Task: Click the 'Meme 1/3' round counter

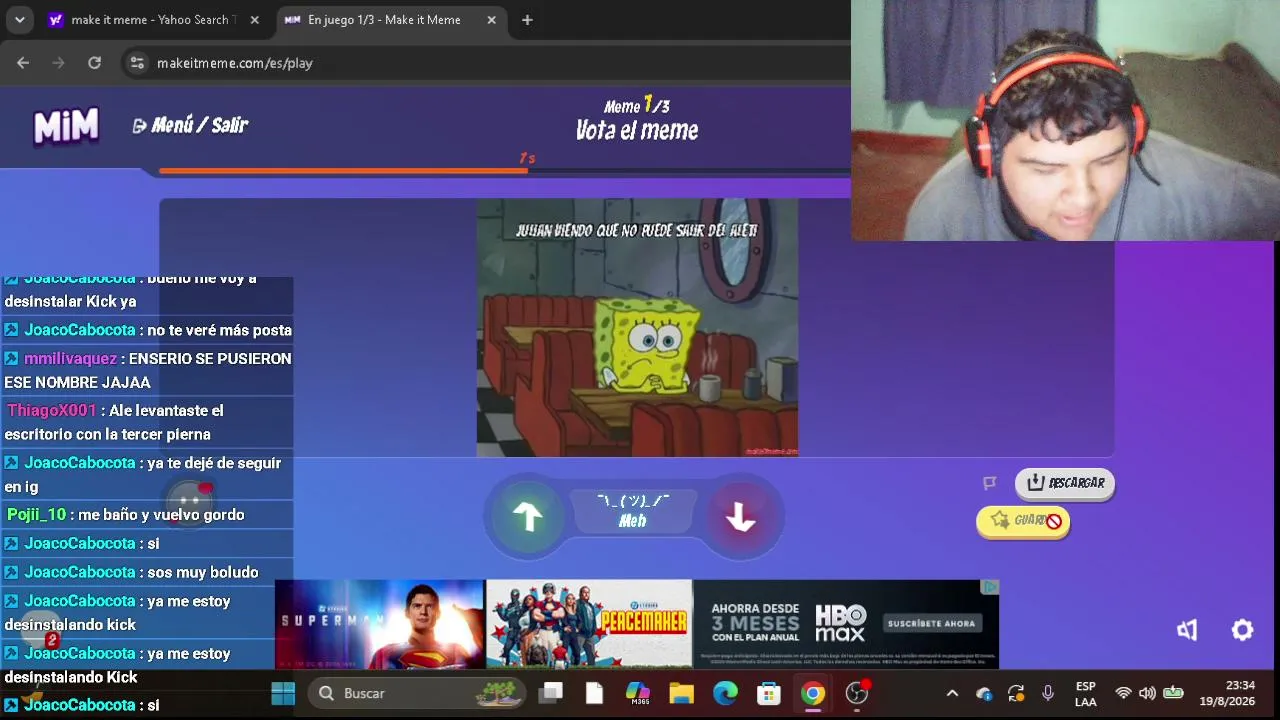Action: point(637,105)
